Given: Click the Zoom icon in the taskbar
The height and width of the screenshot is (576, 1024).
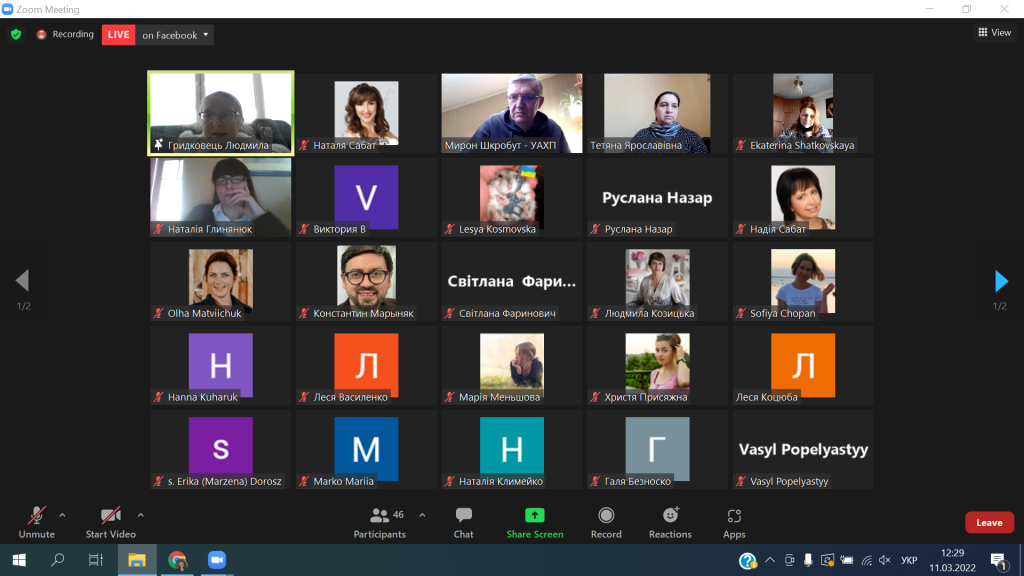Looking at the screenshot, I should (x=216, y=560).
